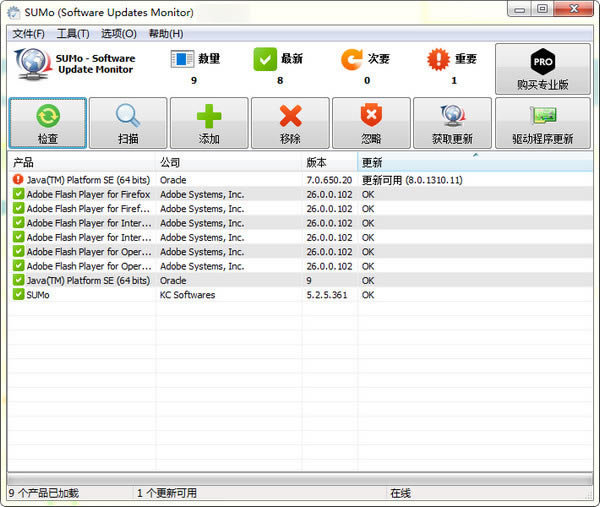Click the 数量 total count icon
The height and width of the screenshot is (507, 600).
point(182,59)
